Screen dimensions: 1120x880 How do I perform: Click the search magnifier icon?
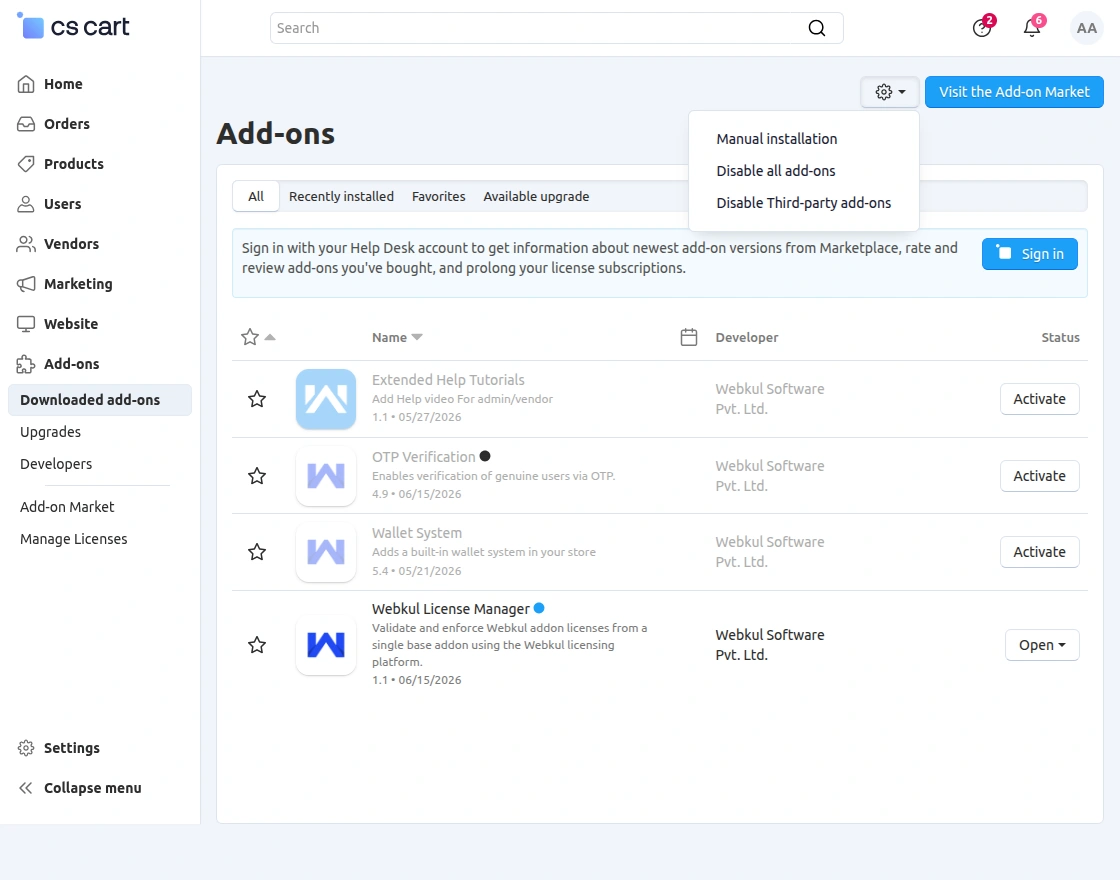[816, 28]
